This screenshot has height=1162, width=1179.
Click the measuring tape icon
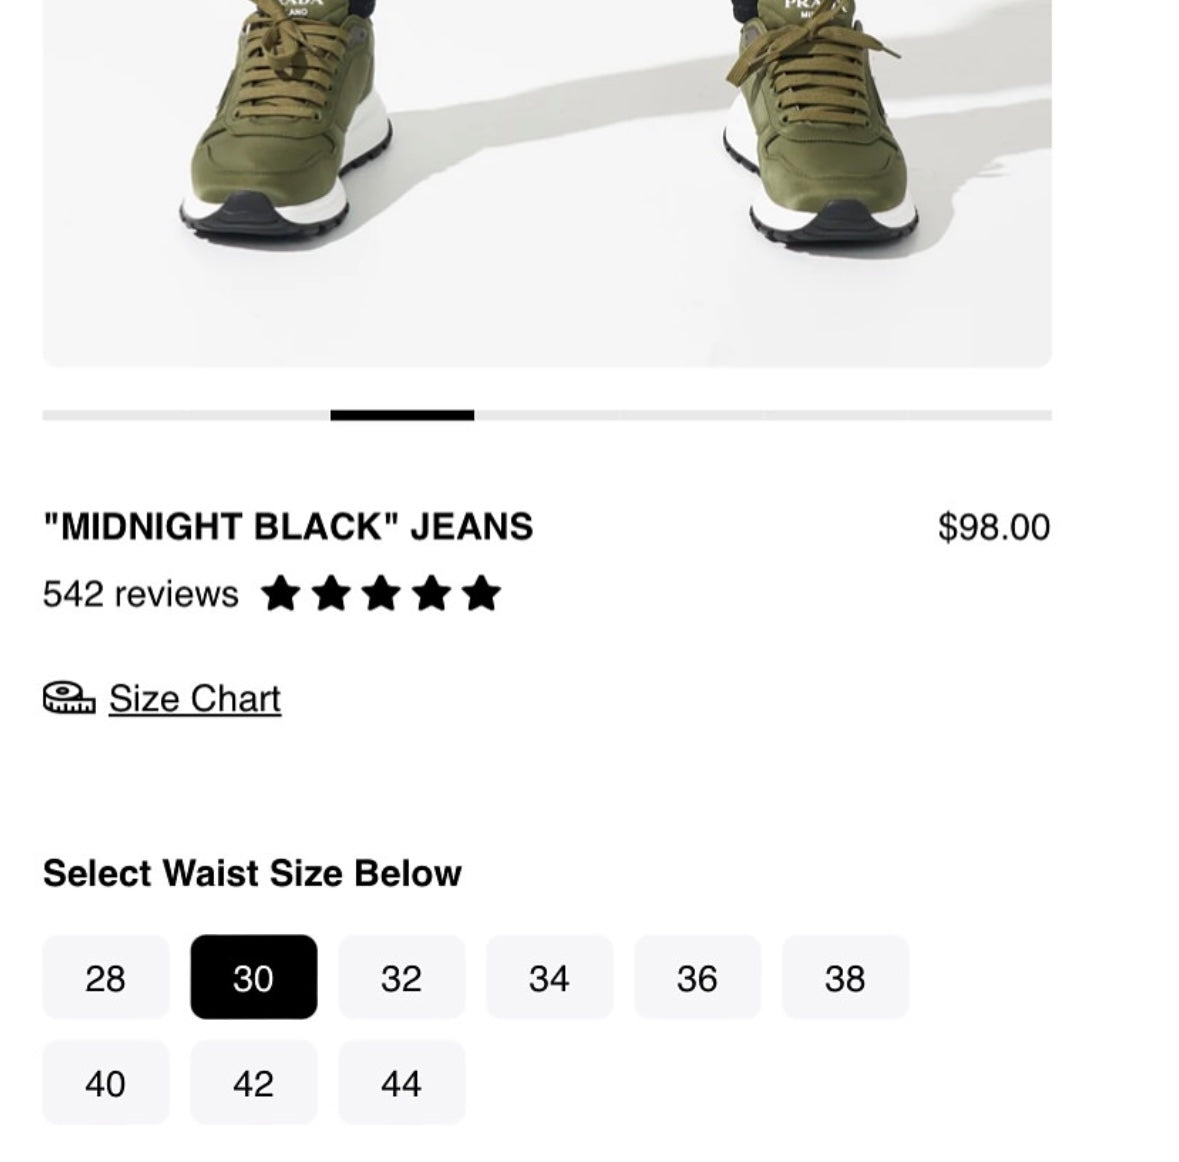[68, 698]
